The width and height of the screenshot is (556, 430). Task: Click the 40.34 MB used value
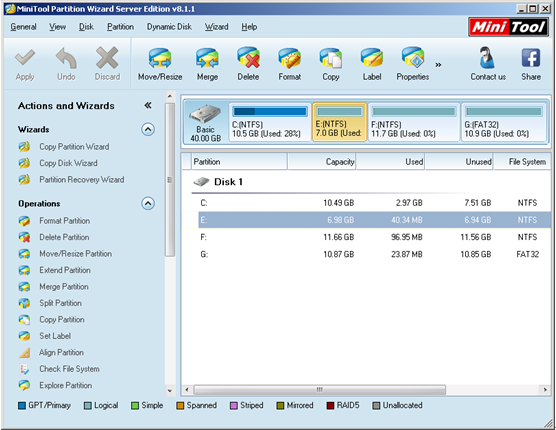coord(407,220)
